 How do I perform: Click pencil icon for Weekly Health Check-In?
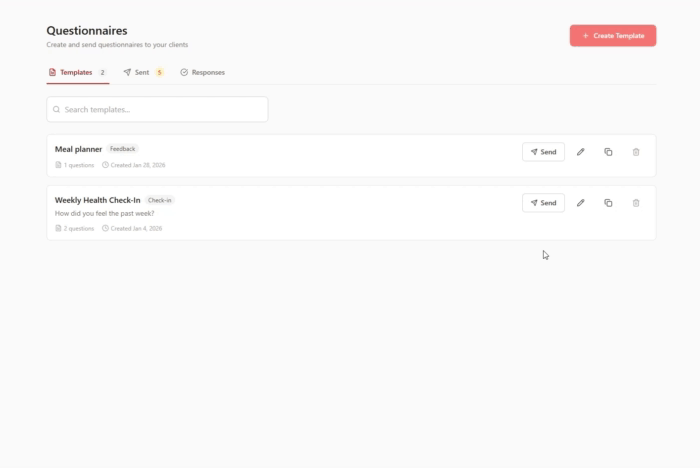pos(580,203)
